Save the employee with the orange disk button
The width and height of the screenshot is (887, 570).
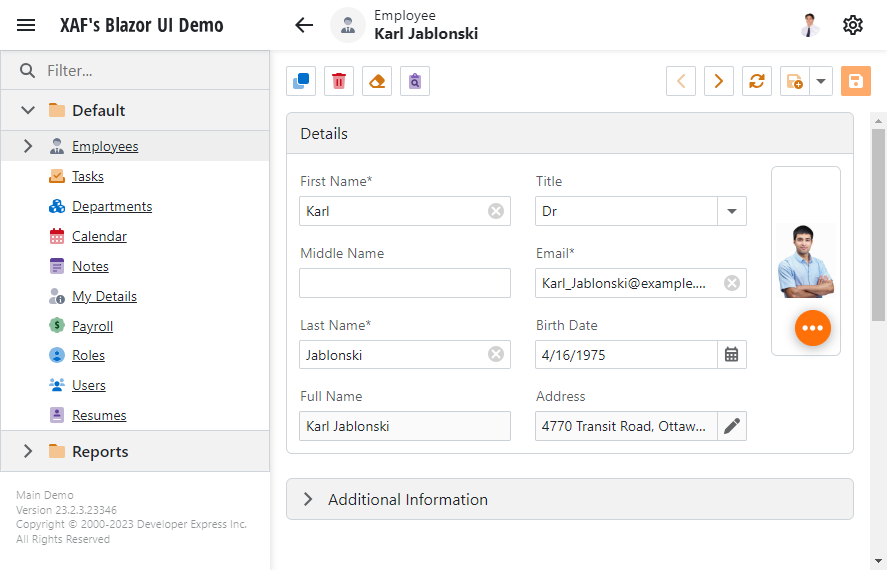point(856,81)
